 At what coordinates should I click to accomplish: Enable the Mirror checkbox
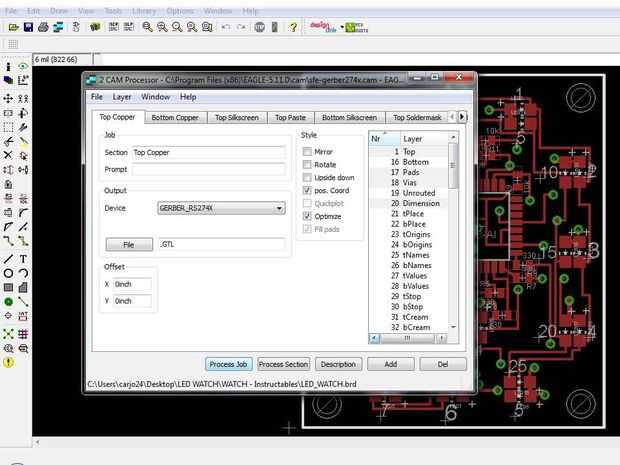pyautogui.click(x=308, y=151)
